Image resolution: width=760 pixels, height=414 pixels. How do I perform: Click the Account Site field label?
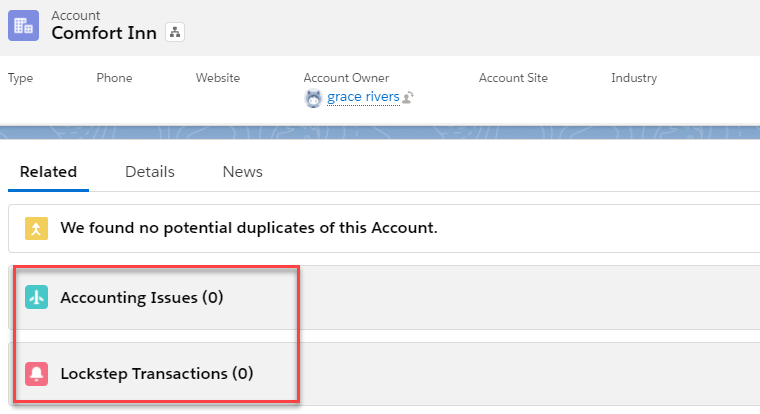point(513,78)
